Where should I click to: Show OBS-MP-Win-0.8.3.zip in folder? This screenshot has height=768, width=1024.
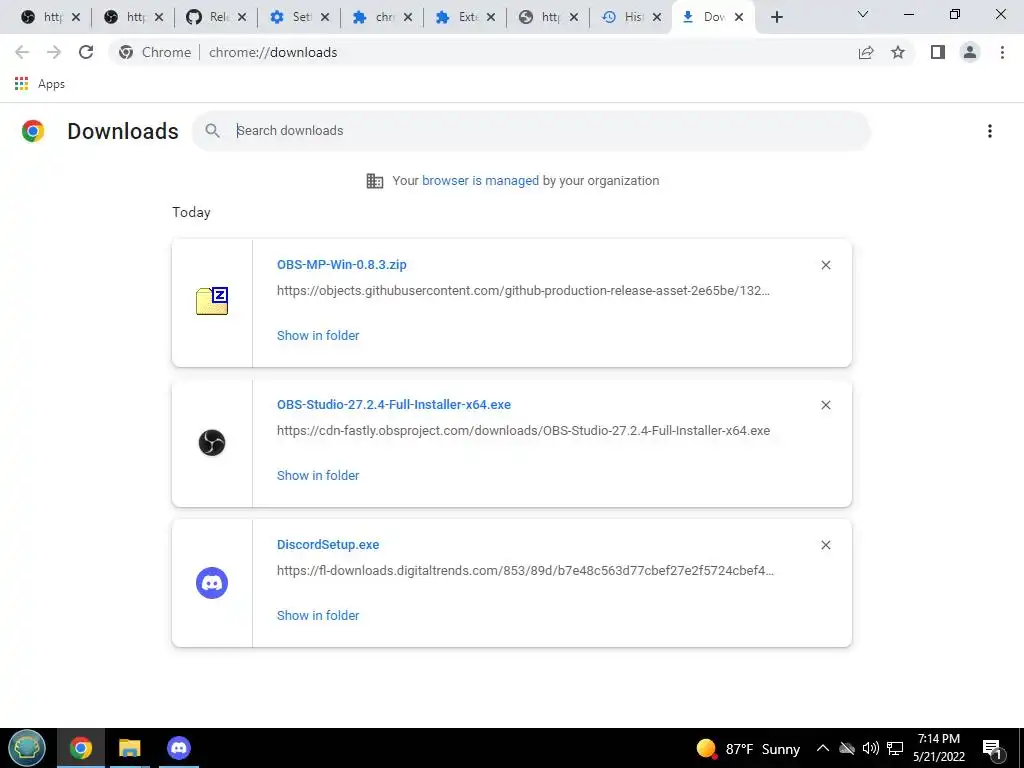(318, 336)
